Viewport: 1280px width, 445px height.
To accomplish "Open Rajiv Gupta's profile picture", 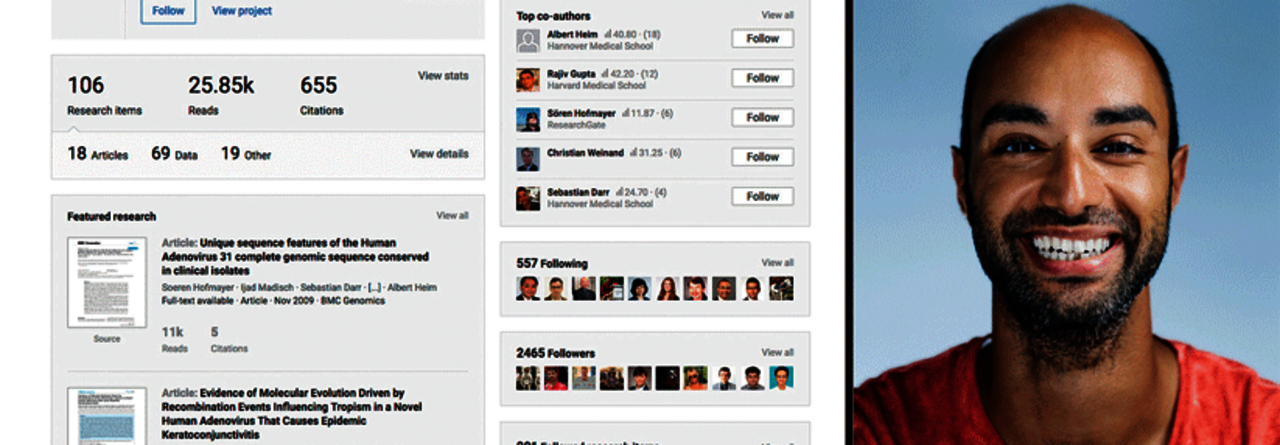I will click(x=528, y=80).
